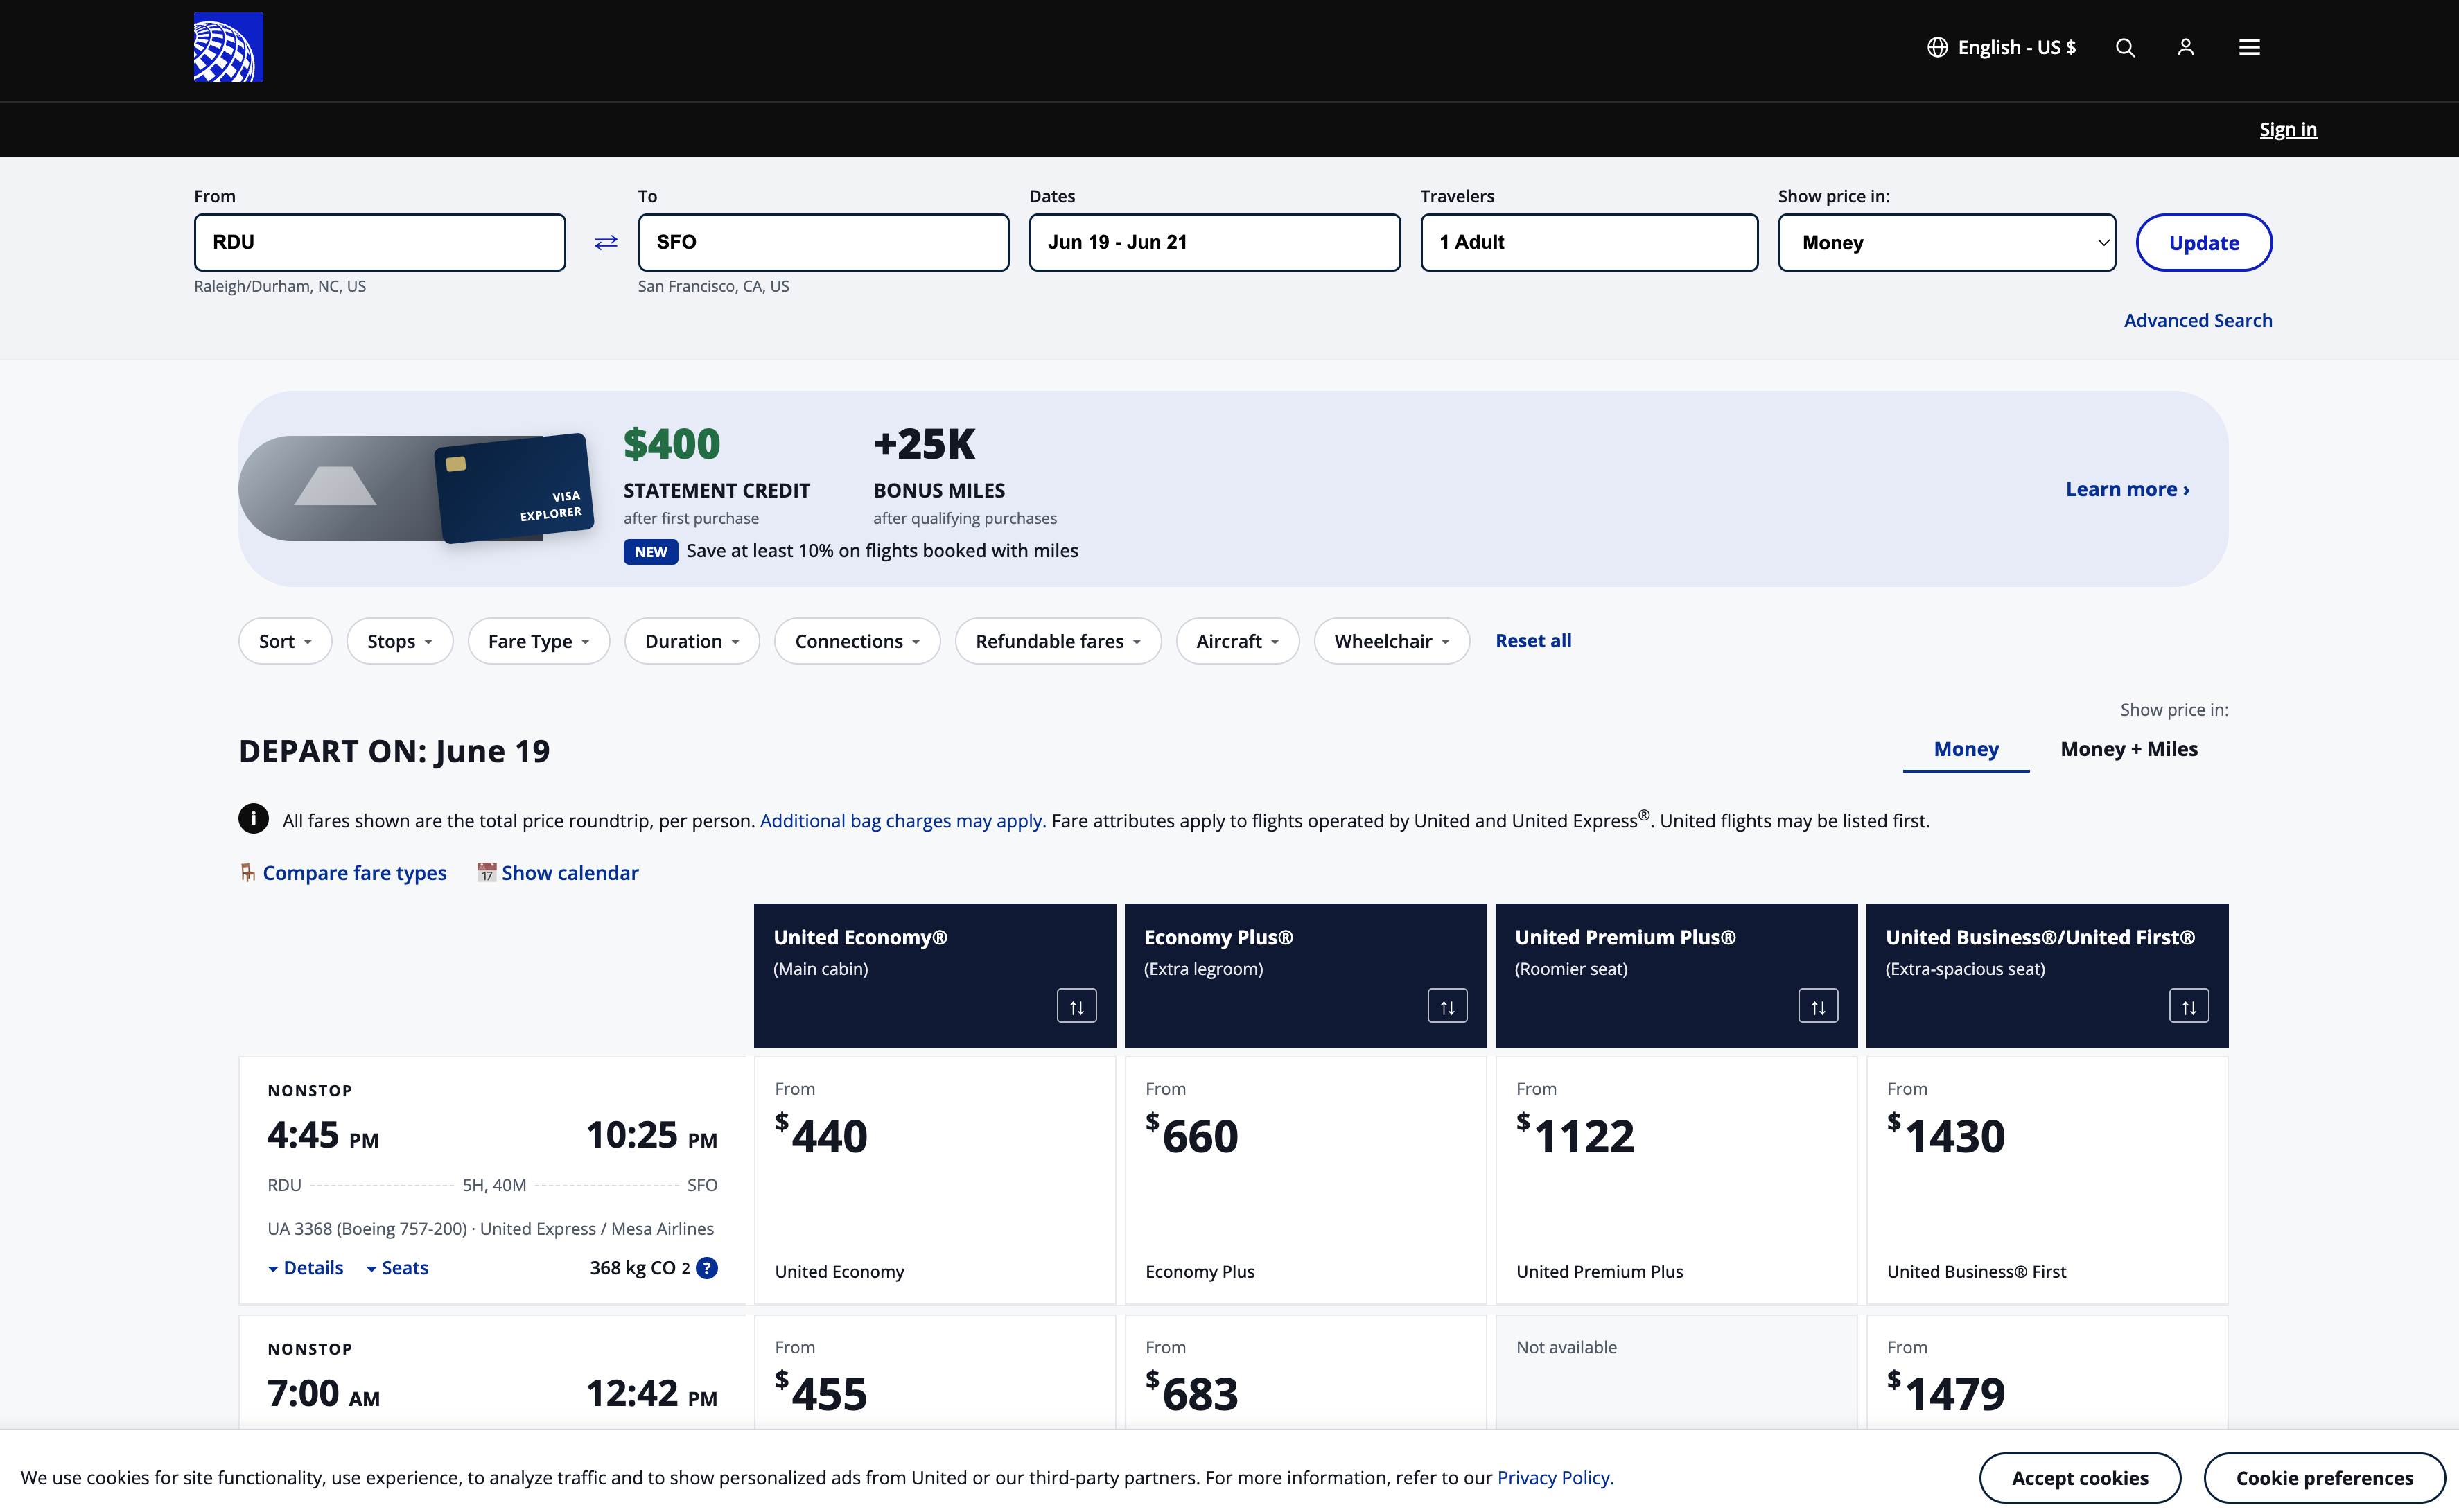
Task: Click the seat icon beside Compare fare types
Action: tap(247, 872)
